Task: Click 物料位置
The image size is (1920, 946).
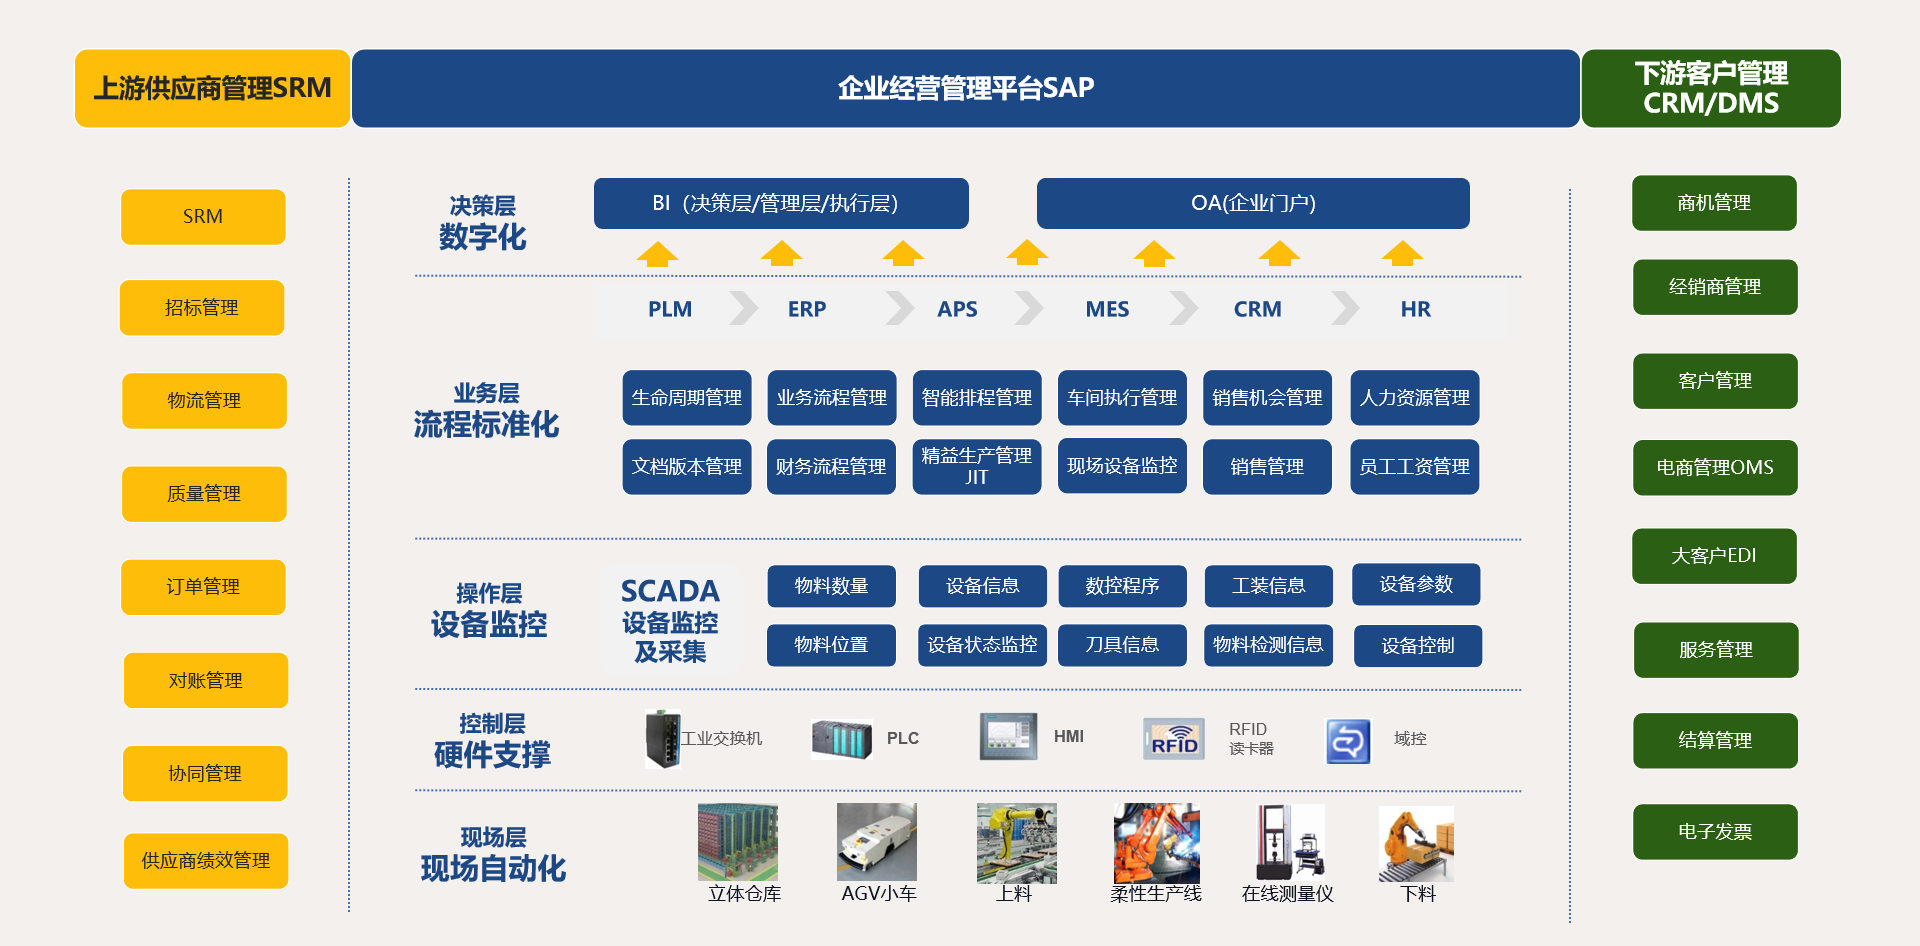Action: (x=831, y=646)
